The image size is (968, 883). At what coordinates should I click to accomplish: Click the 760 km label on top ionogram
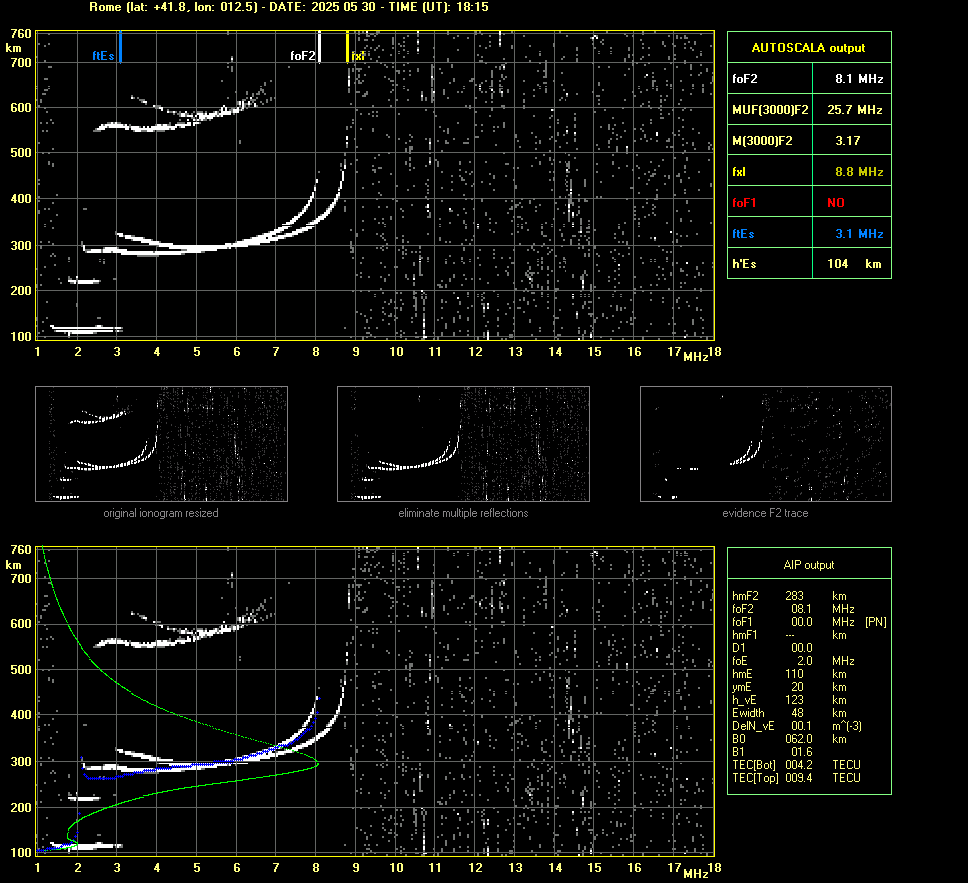[x=20, y=33]
